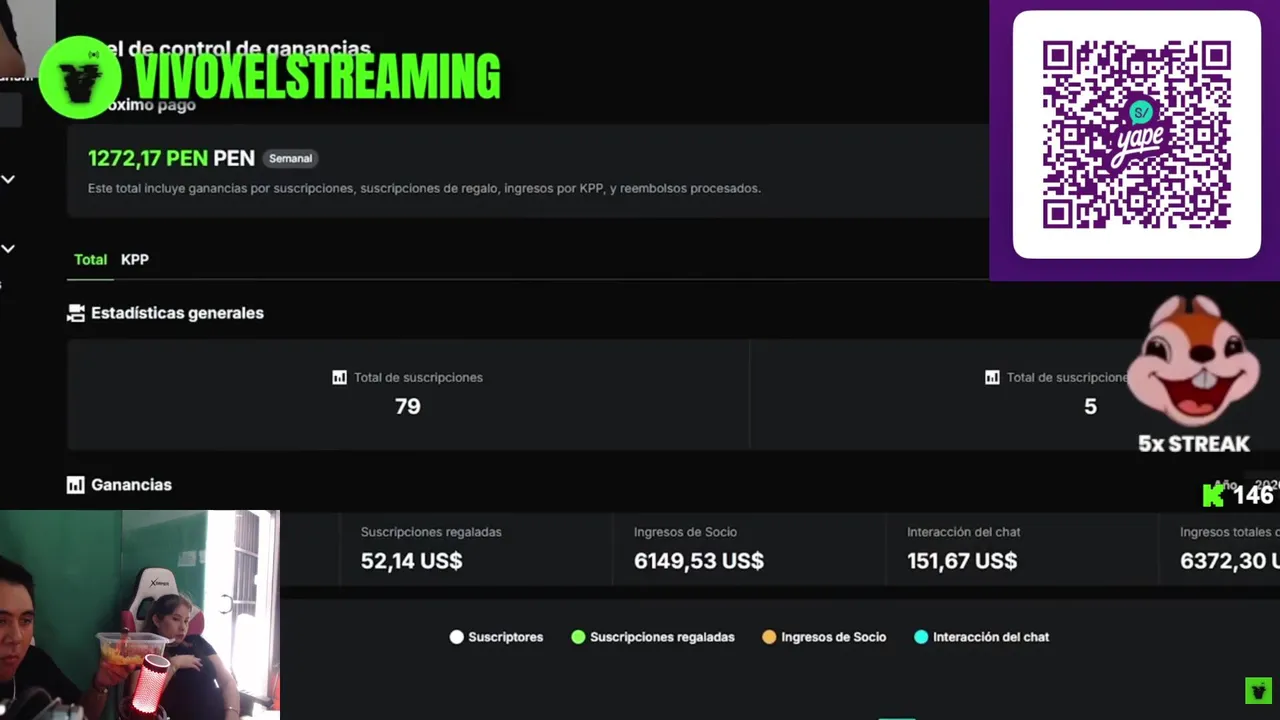Image resolution: width=1280 pixels, height=720 pixels.
Task: Click the Ingresos de Socio earnings card
Action: point(748,549)
